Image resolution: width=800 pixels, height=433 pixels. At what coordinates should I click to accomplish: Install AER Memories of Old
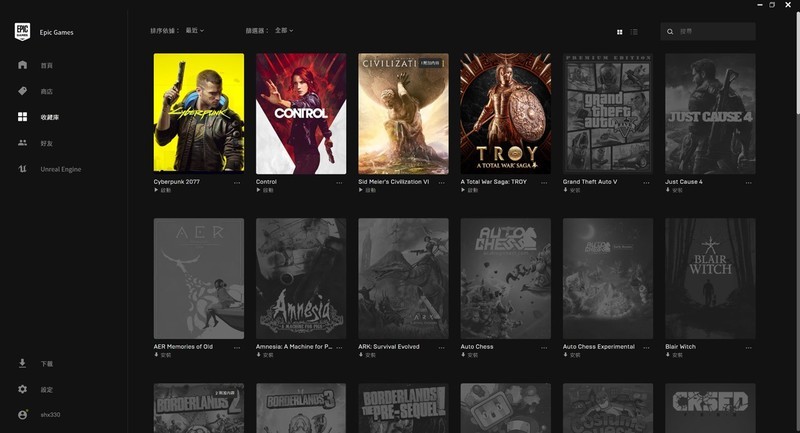click(x=162, y=355)
